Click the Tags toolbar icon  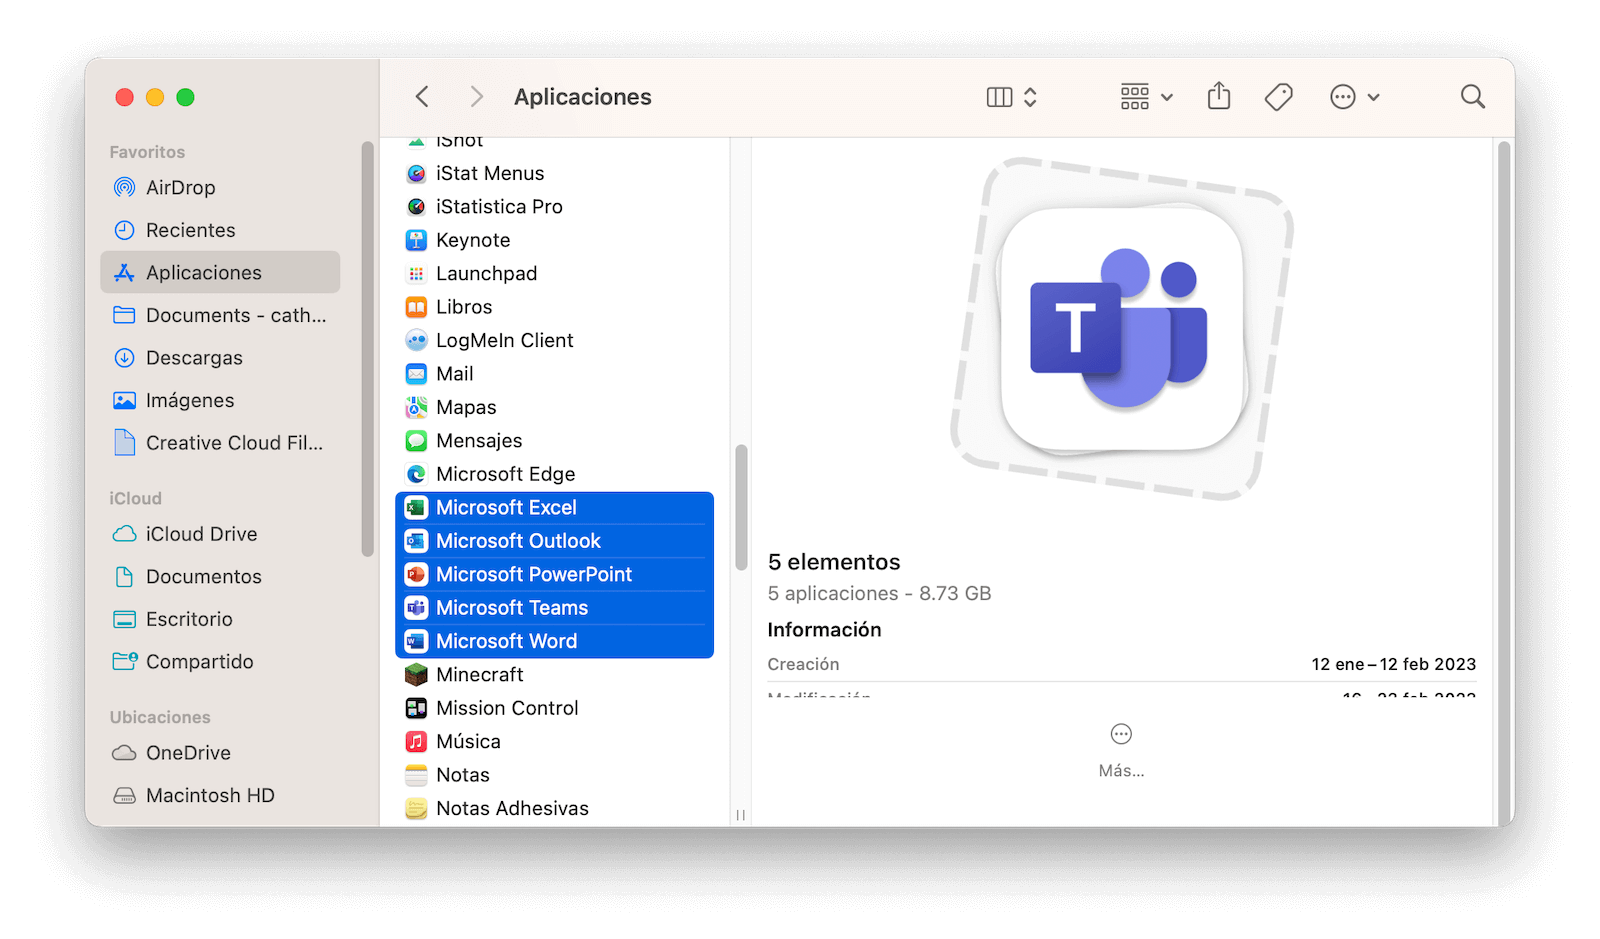pos(1278,97)
